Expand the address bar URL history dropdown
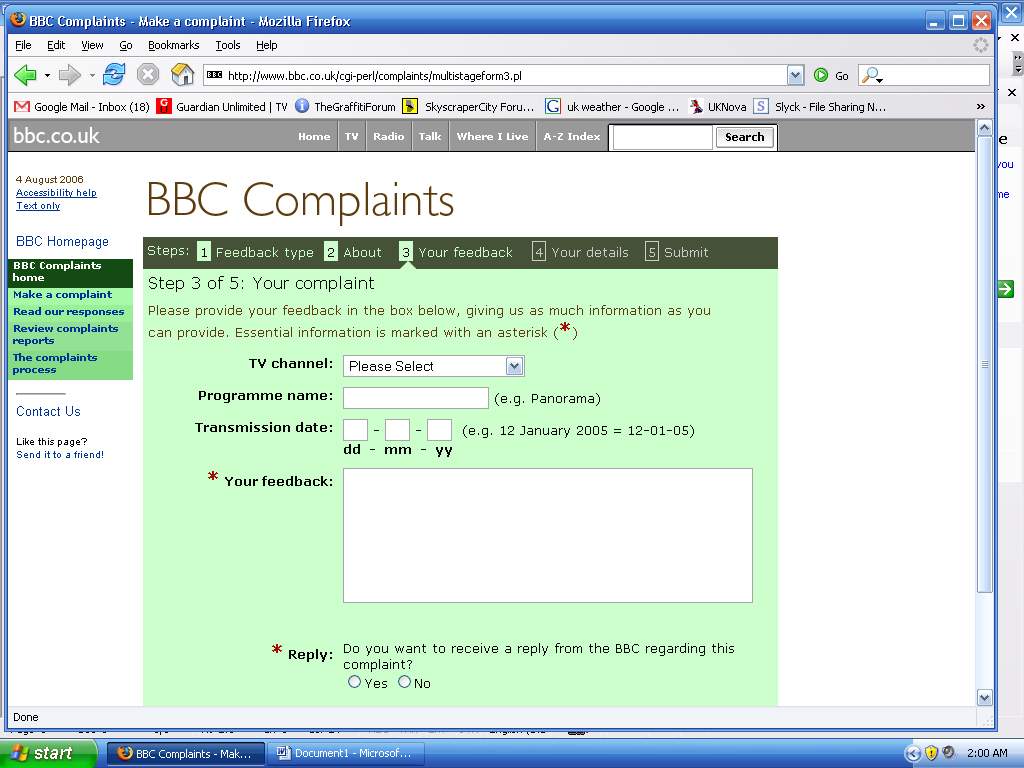Screen dimensions: 1024x768 pyautogui.click(x=795, y=75)
